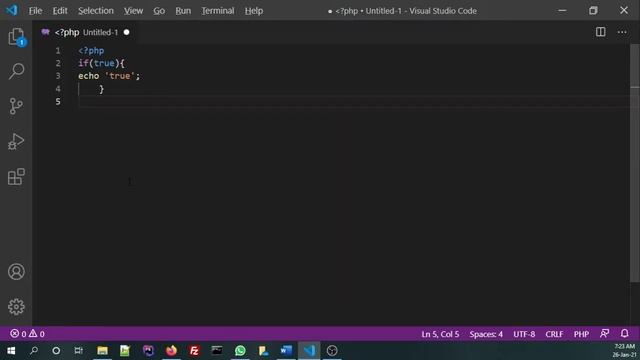The height and width of the screenshot is (360, 640).
Task: Open Windows search from taskbar
Action: (x=34, y=351)
